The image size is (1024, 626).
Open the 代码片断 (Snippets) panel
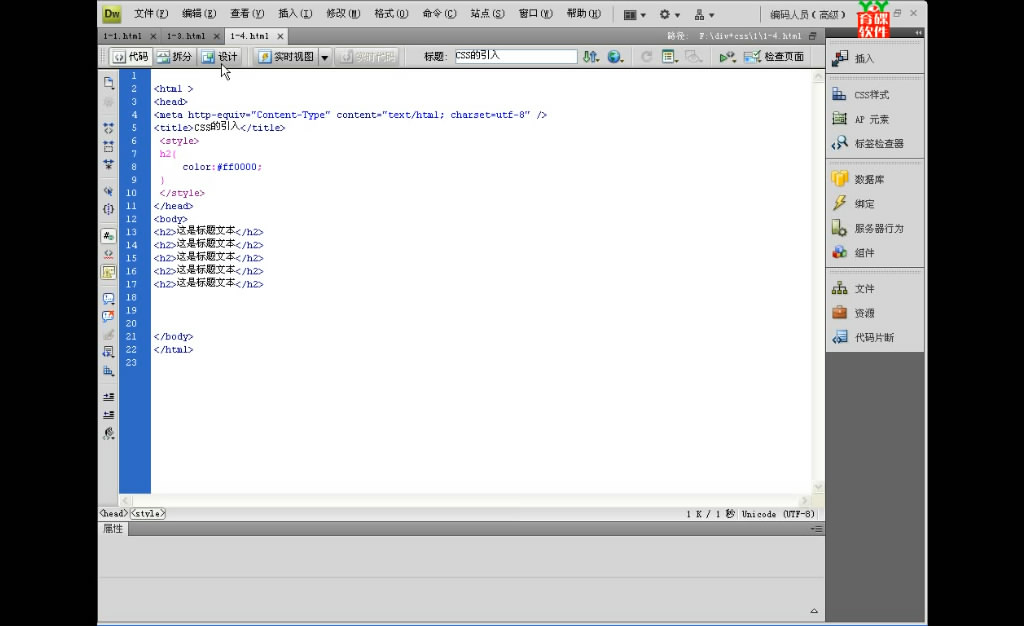(x=874, y=337)
